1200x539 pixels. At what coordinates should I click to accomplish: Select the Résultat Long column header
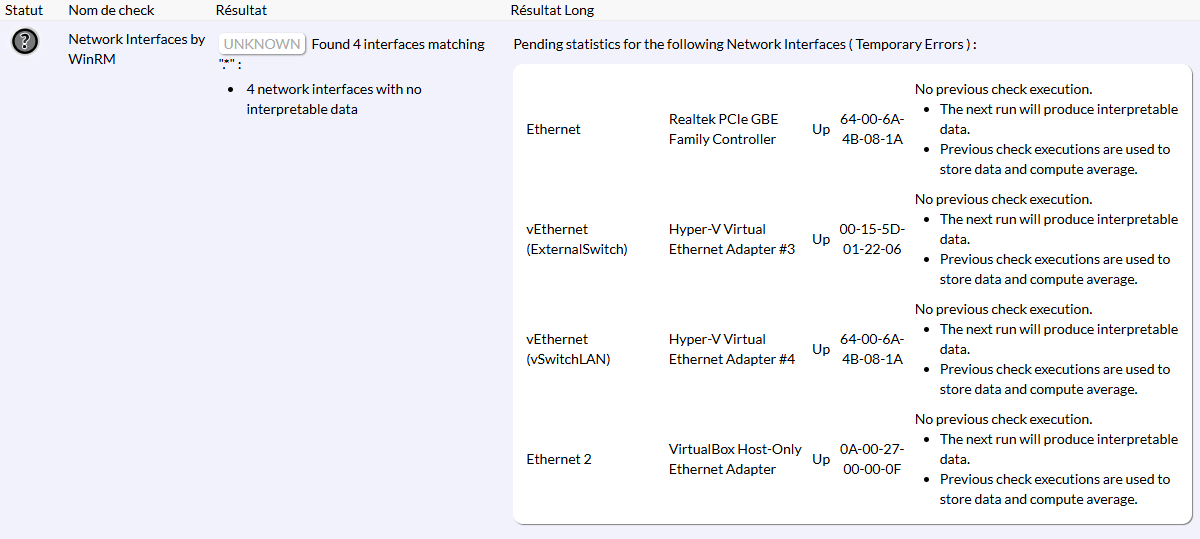[x=552, y=10]
